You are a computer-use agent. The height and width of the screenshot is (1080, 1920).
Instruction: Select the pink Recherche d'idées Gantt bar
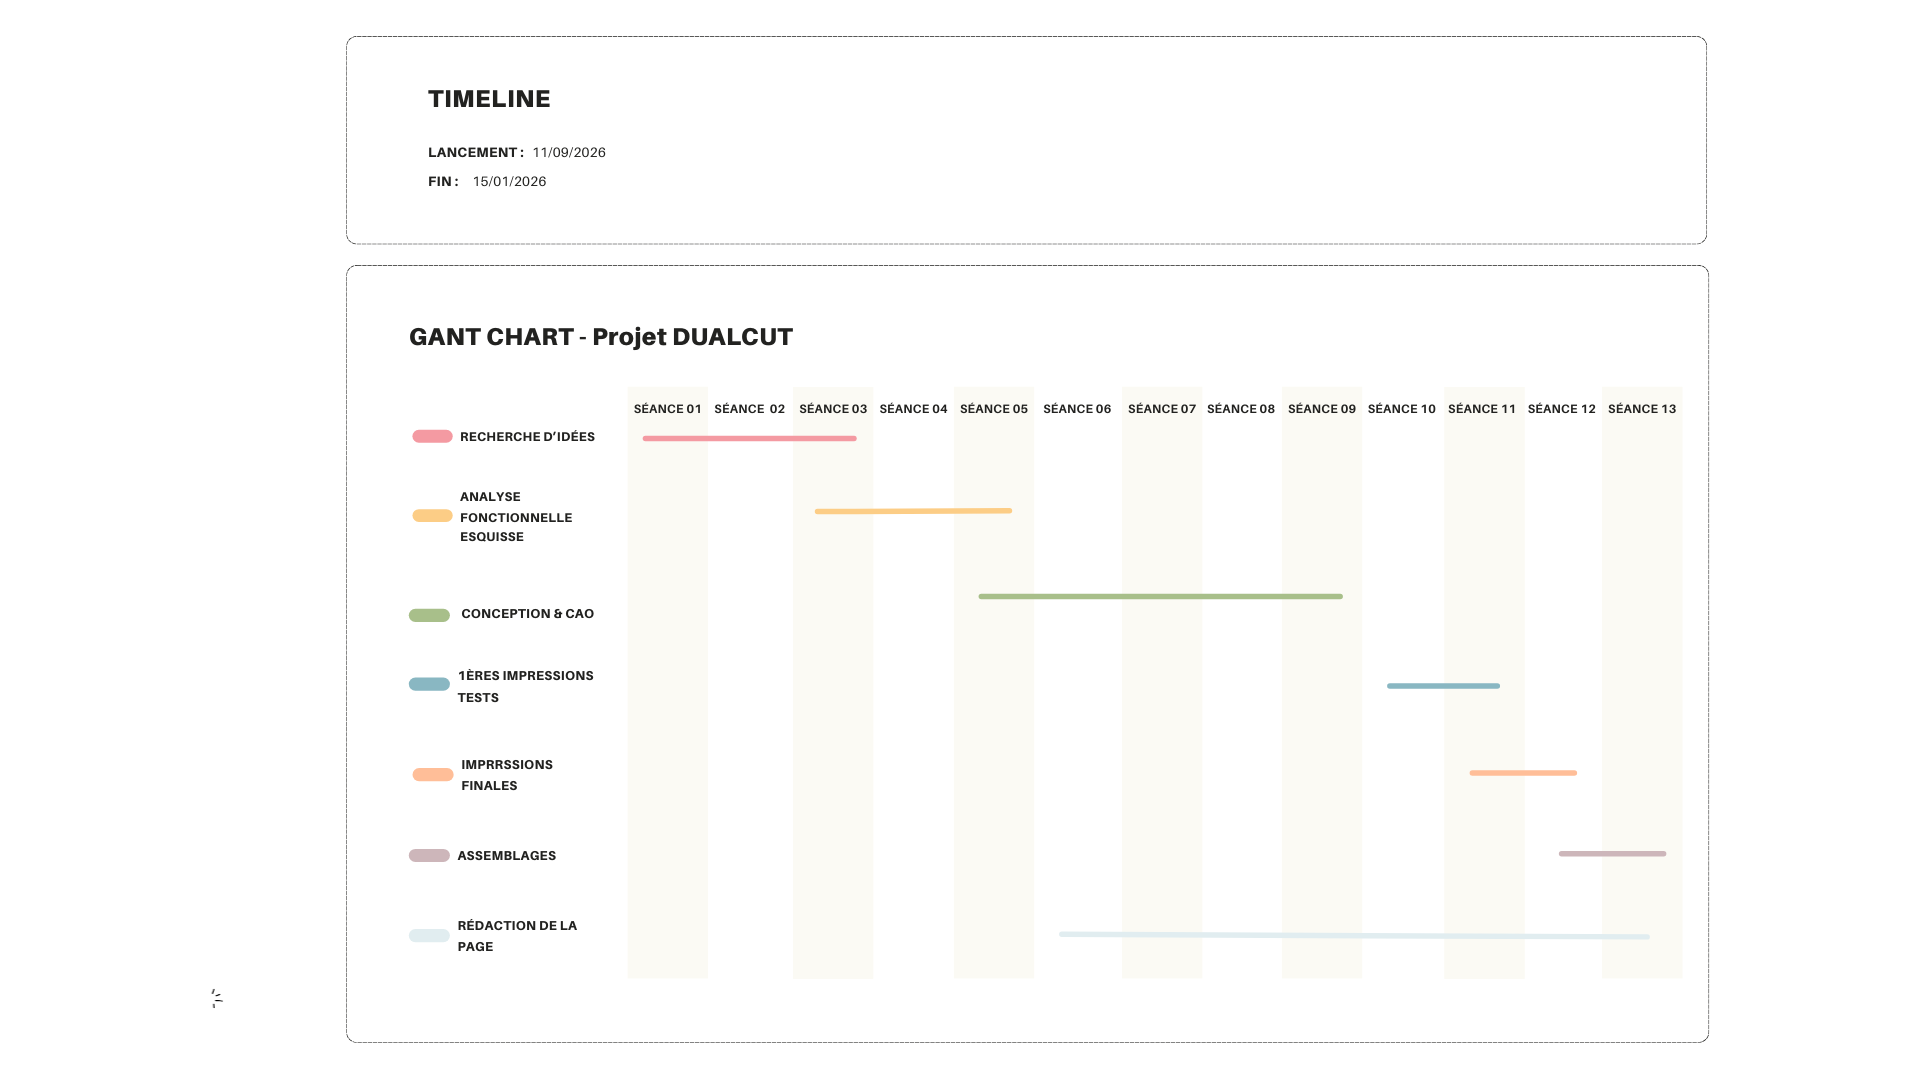(x=749, y=438)
